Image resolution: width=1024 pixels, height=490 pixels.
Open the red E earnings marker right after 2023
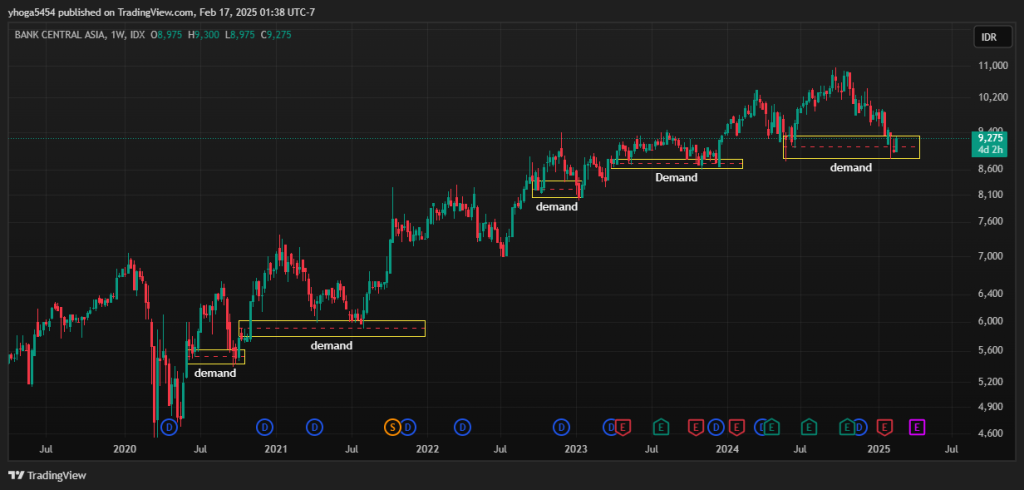tap(622, 427)
